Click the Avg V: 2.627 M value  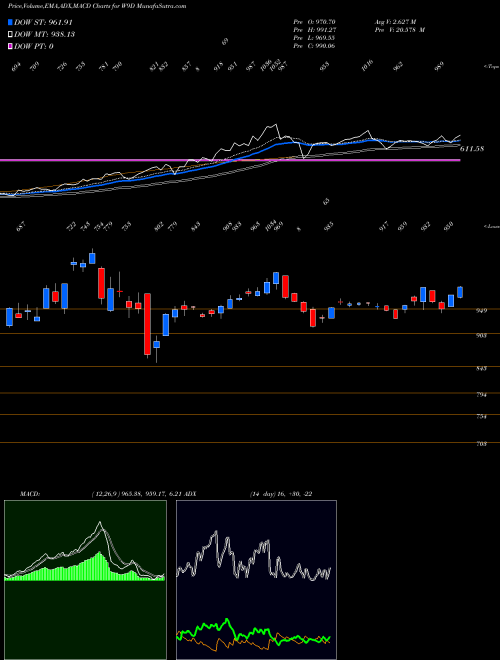[x=395, y=21]
